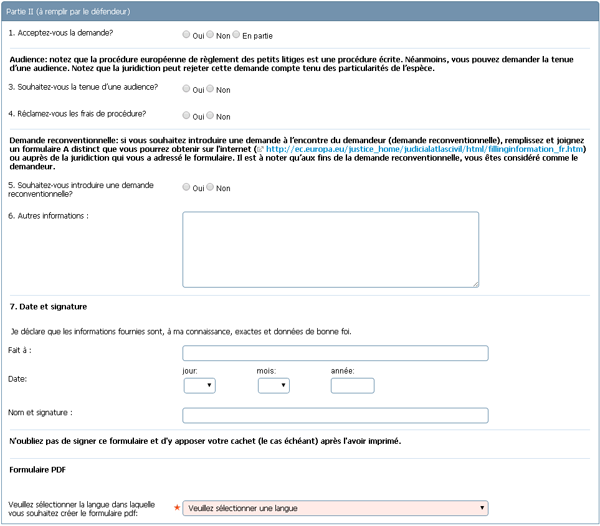Image resolution: width=600 pixels, height=526 pixels.
Task: Click into the 'Fait à' field
Action: [x=335, y=353]
